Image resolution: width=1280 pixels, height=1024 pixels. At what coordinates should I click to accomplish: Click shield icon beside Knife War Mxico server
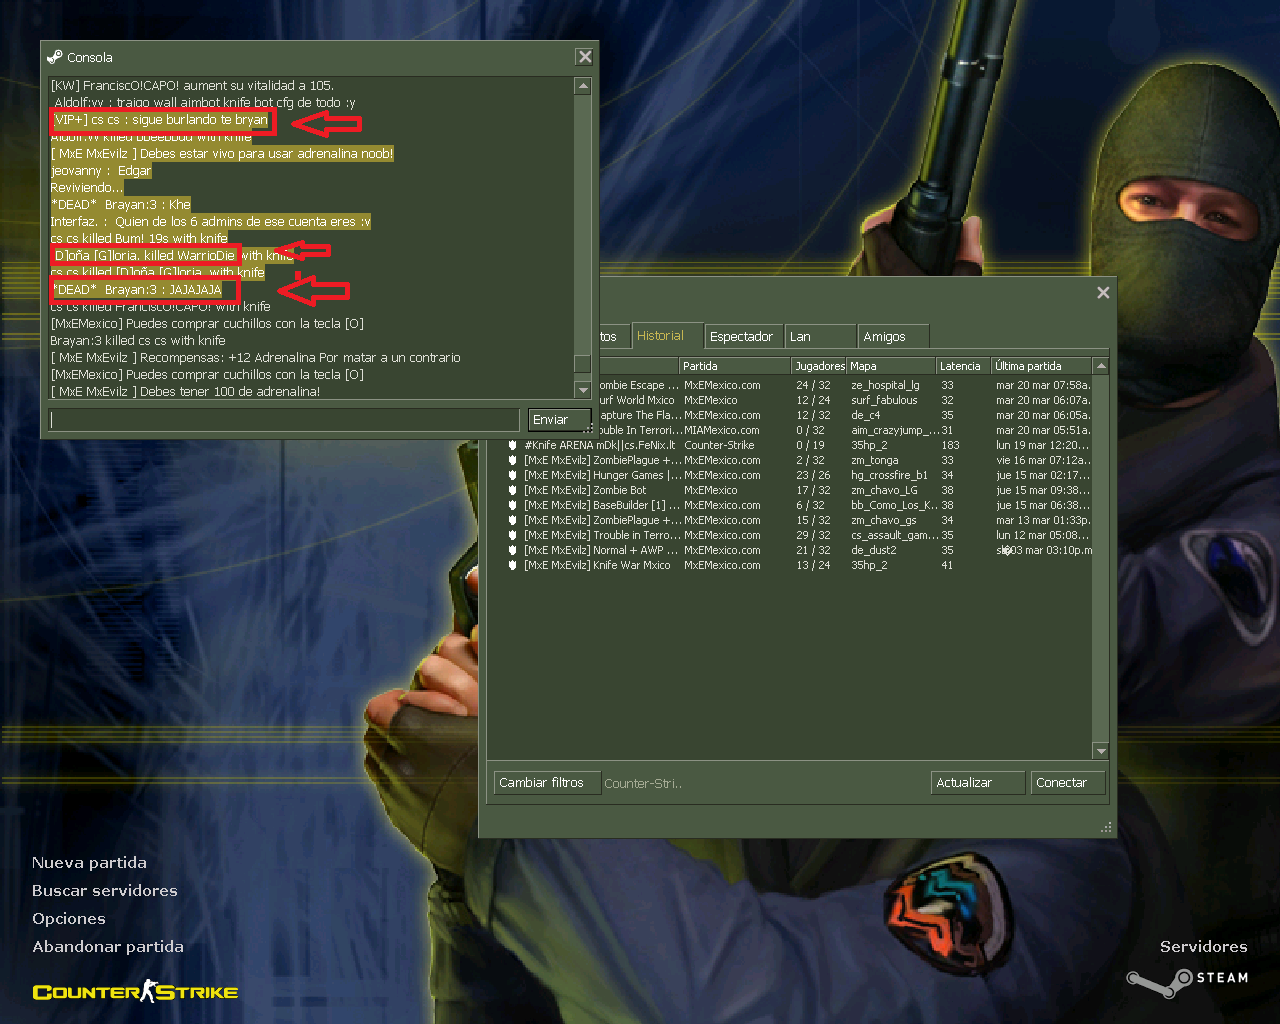pyautogui.click(x=512, y=565)
